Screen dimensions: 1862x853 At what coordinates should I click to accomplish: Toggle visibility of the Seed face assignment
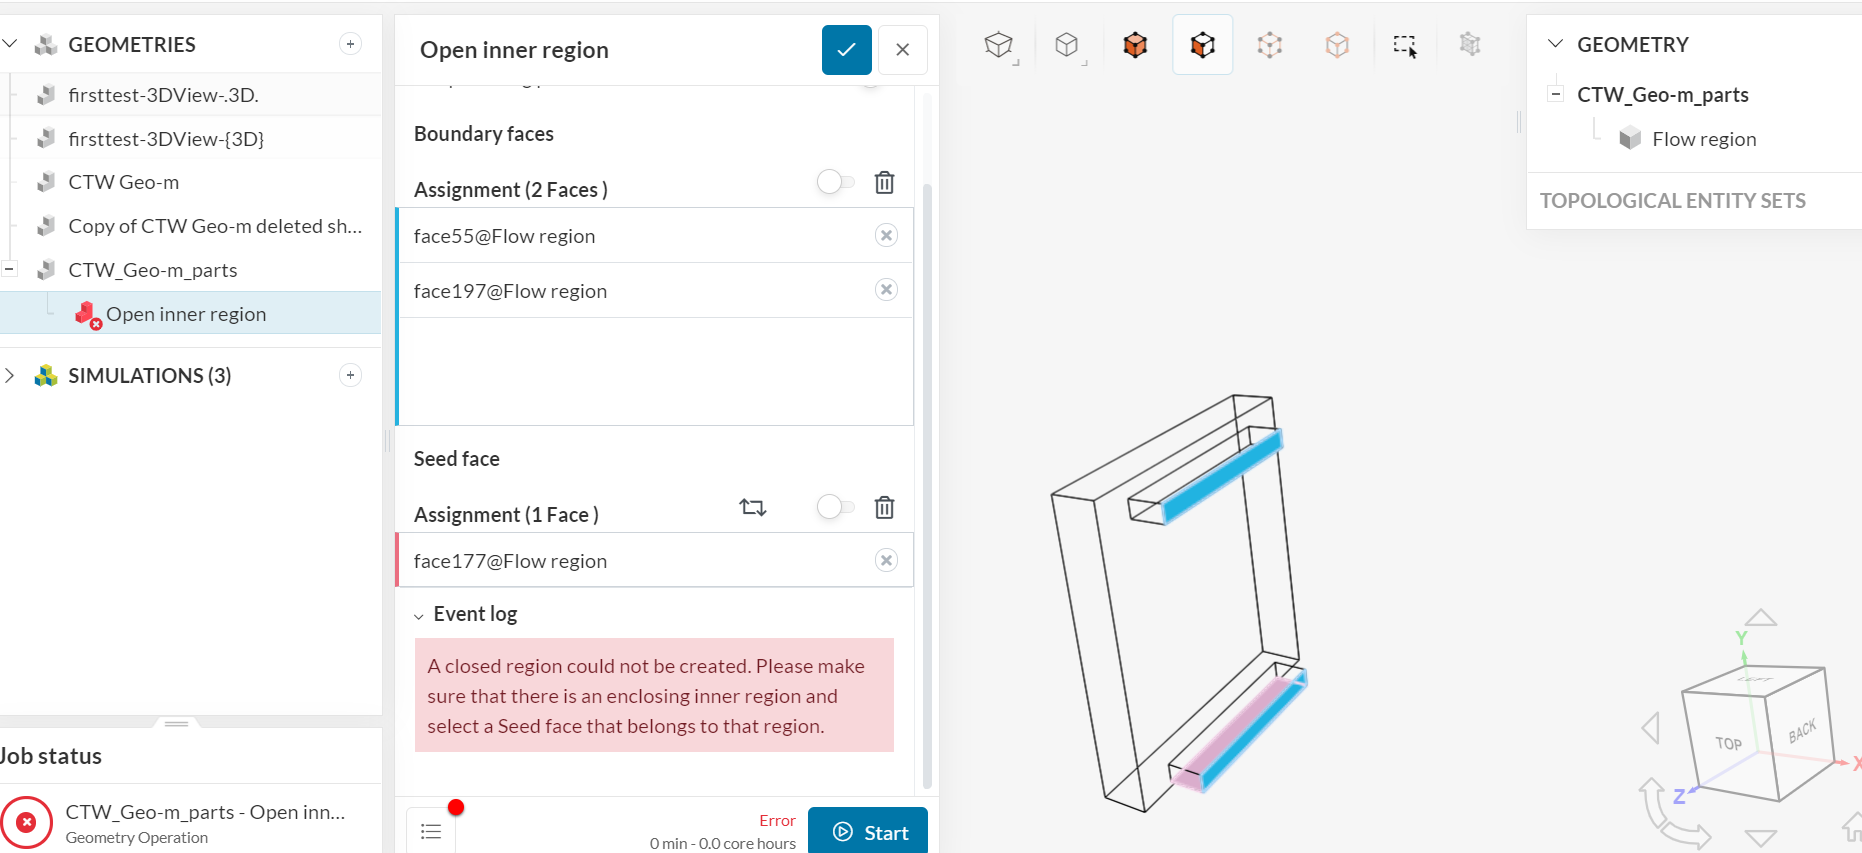click(836, 507)
